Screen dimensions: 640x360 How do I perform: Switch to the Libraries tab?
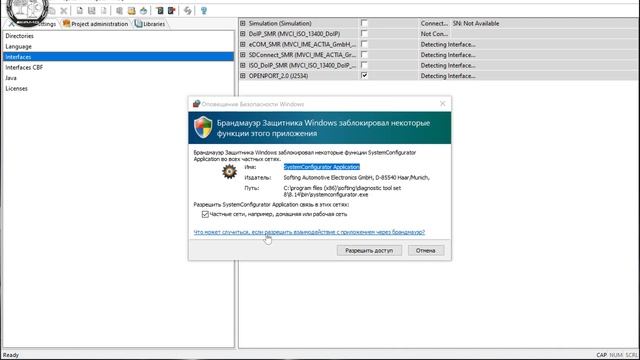tap(150, 24)
